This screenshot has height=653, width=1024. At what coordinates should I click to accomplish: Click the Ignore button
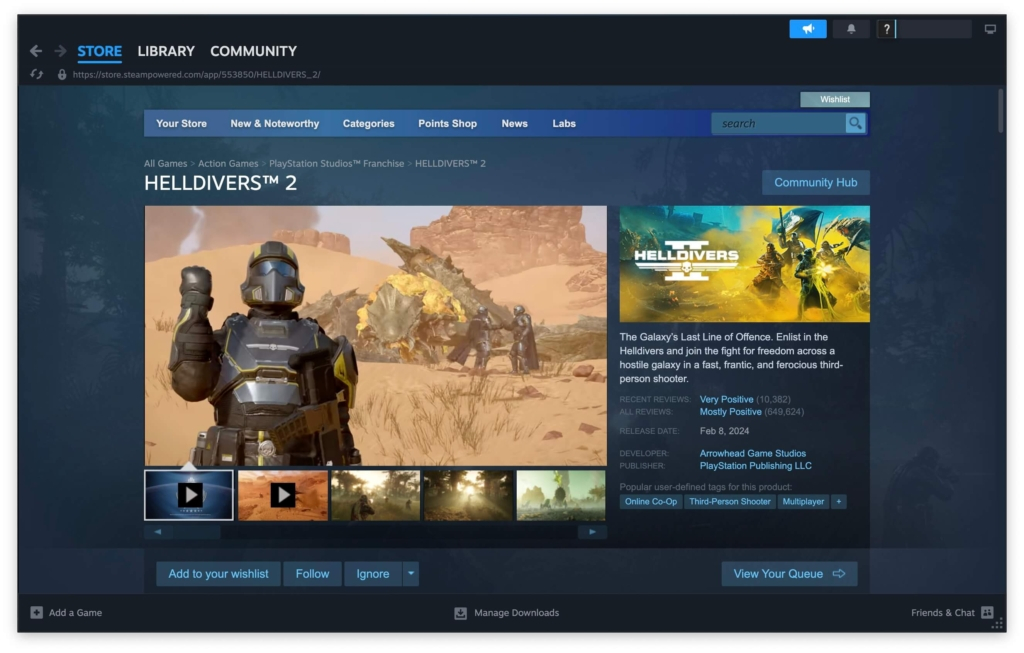(373, 573)
